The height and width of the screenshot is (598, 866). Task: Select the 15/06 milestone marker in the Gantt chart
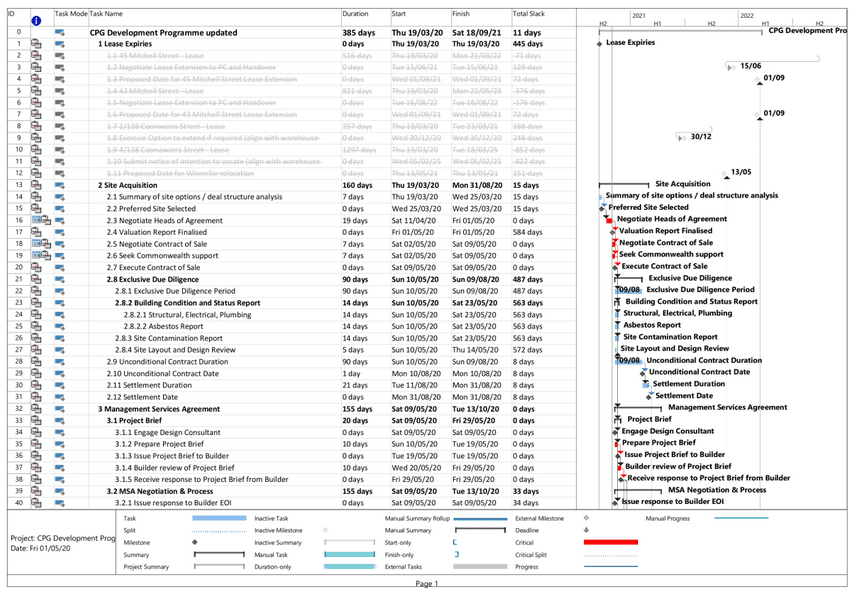click(731, 67)
